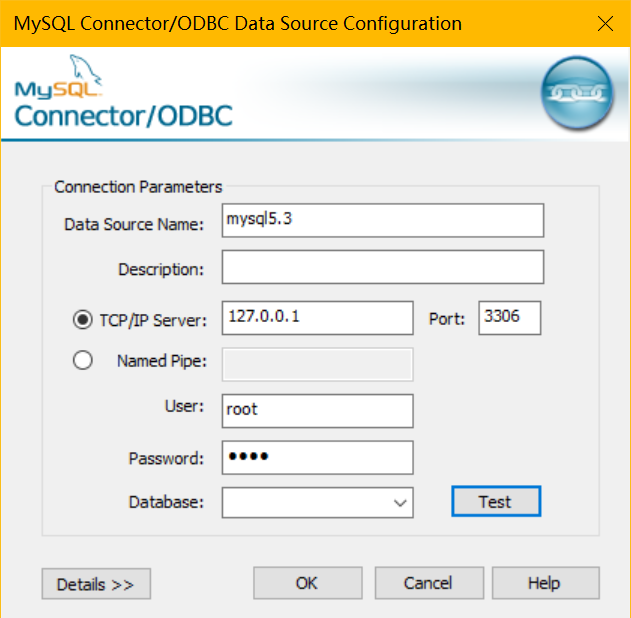Confirm settings with the OK button
The height and width of the screenshot is (618, 631).
(x=307, y=583)
